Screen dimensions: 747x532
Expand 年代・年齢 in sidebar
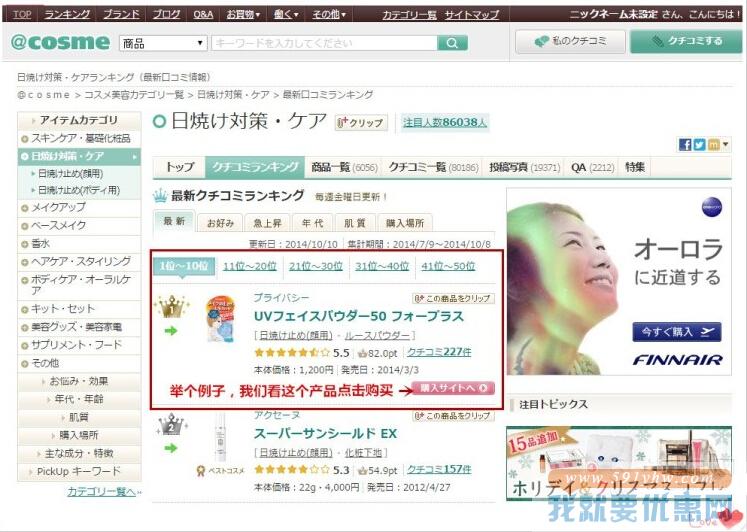[x=79, y=399]
